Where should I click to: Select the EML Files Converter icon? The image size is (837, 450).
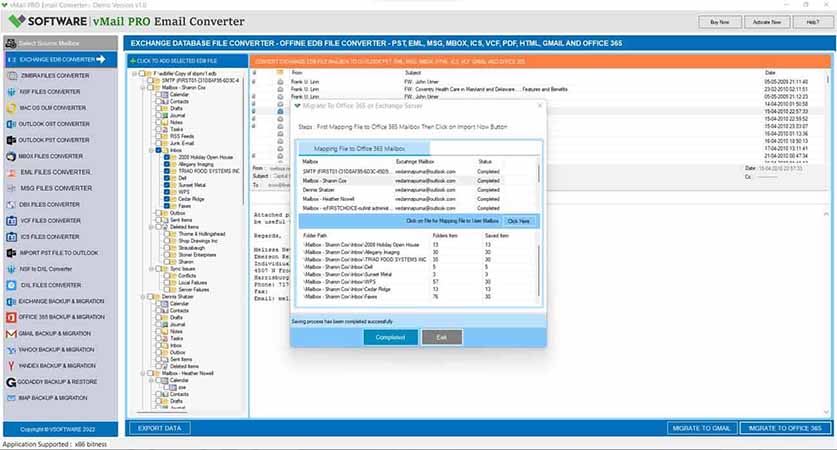[11, 172]
